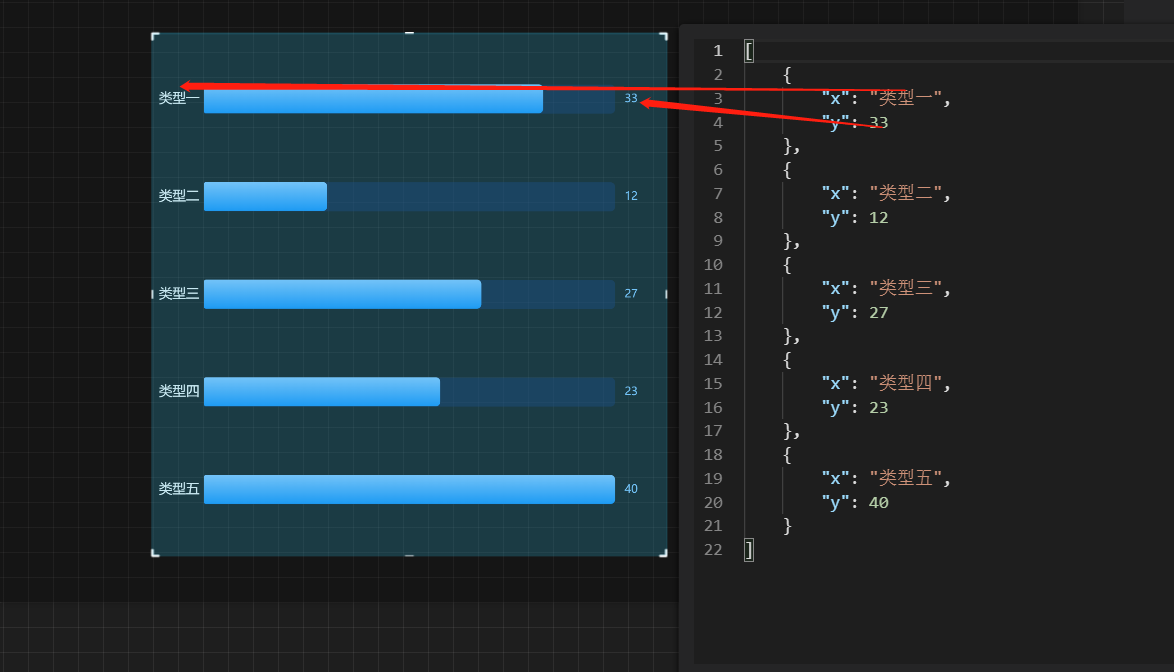Click the blue filled bar for 类型一
The width and height of the screenshot is (1174, 672).
coord(373,99)
